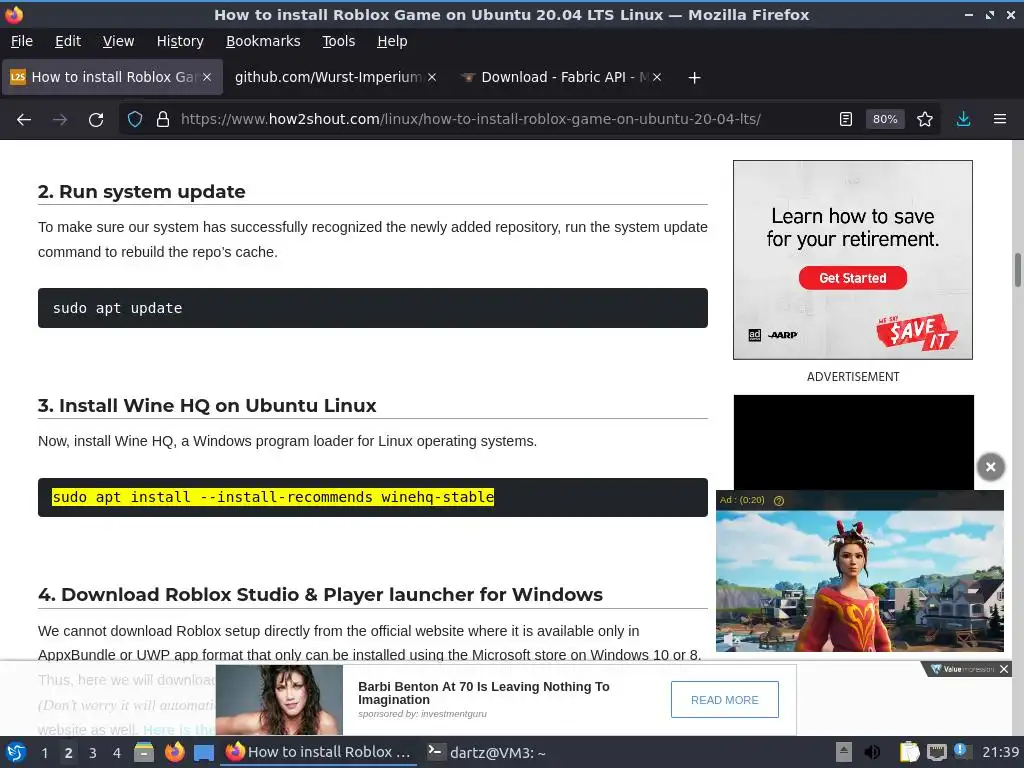
Task: Switch to the Download - Fabric API tab
Action: click(562, 77)
